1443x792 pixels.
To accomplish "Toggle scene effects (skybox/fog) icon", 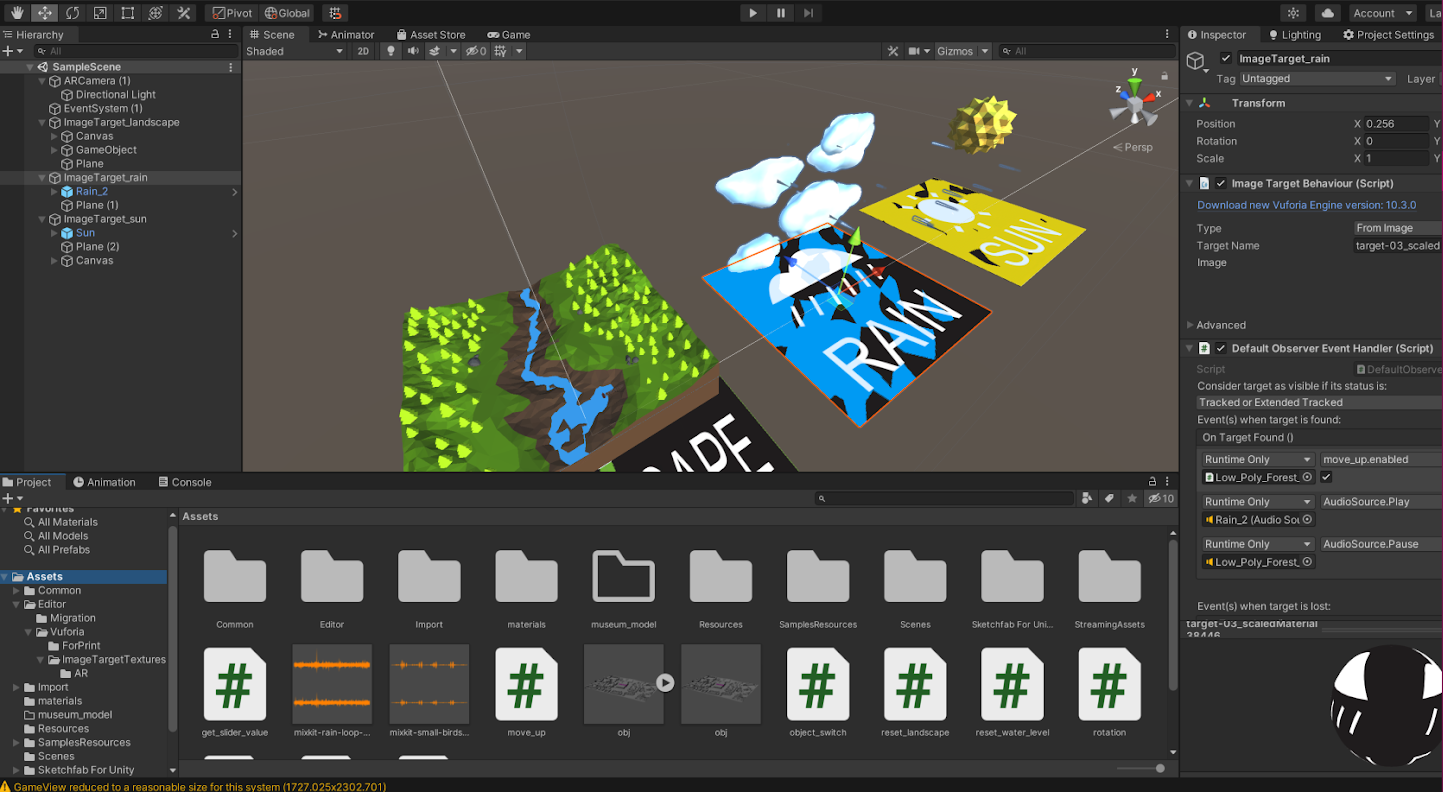I will point(436,51).
